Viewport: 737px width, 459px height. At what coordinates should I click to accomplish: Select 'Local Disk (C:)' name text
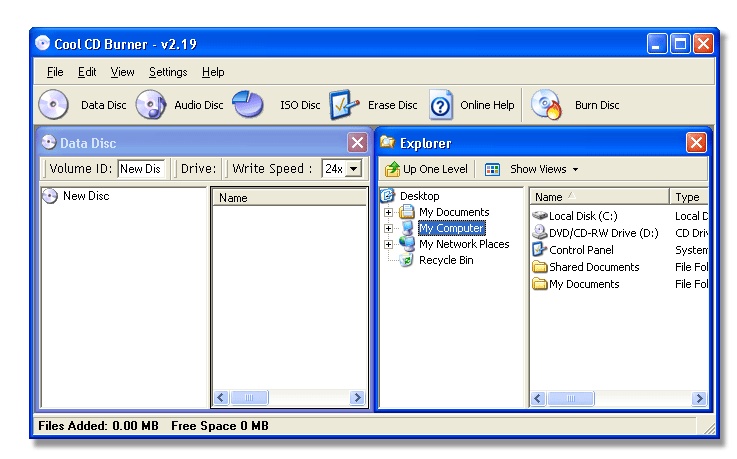583,216
